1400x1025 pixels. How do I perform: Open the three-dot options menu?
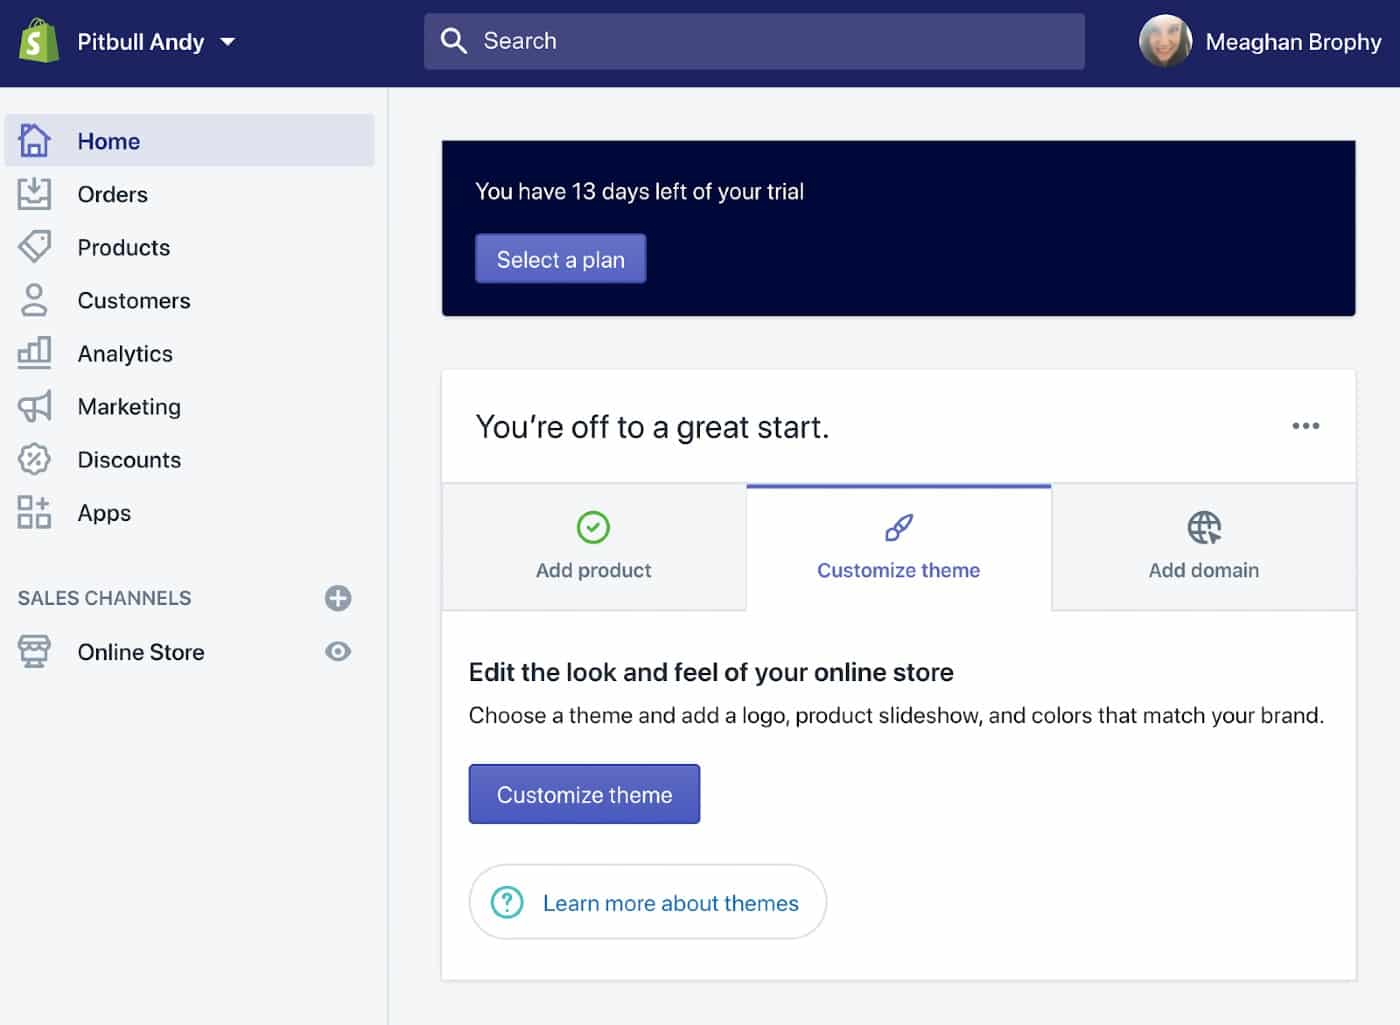point(1305,426)
